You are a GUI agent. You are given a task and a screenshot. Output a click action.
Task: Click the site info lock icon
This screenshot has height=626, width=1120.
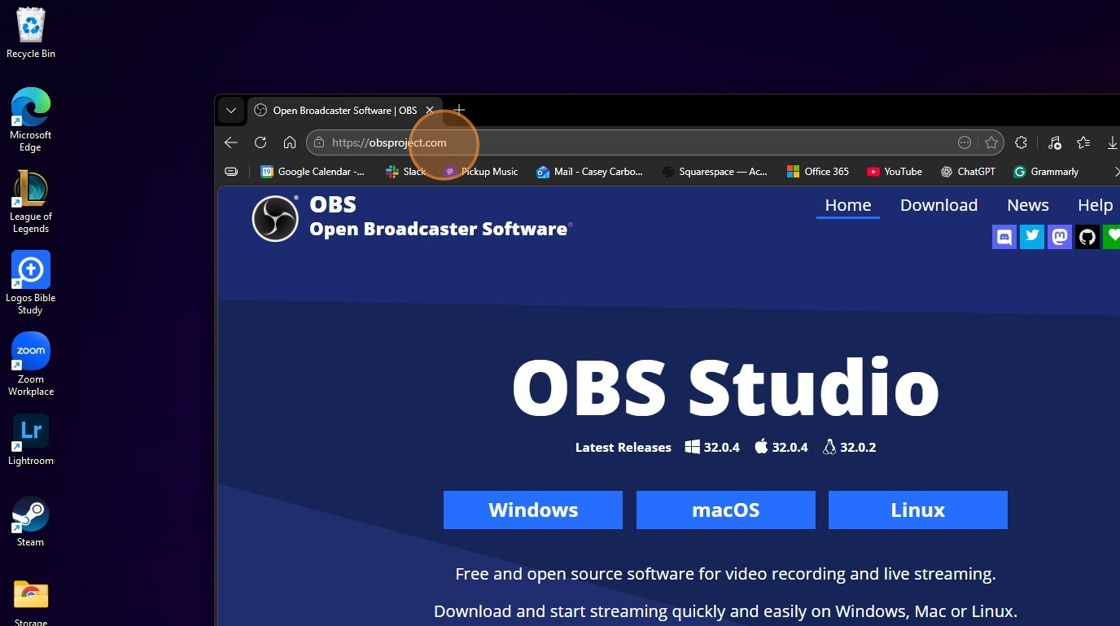[319, 142]
